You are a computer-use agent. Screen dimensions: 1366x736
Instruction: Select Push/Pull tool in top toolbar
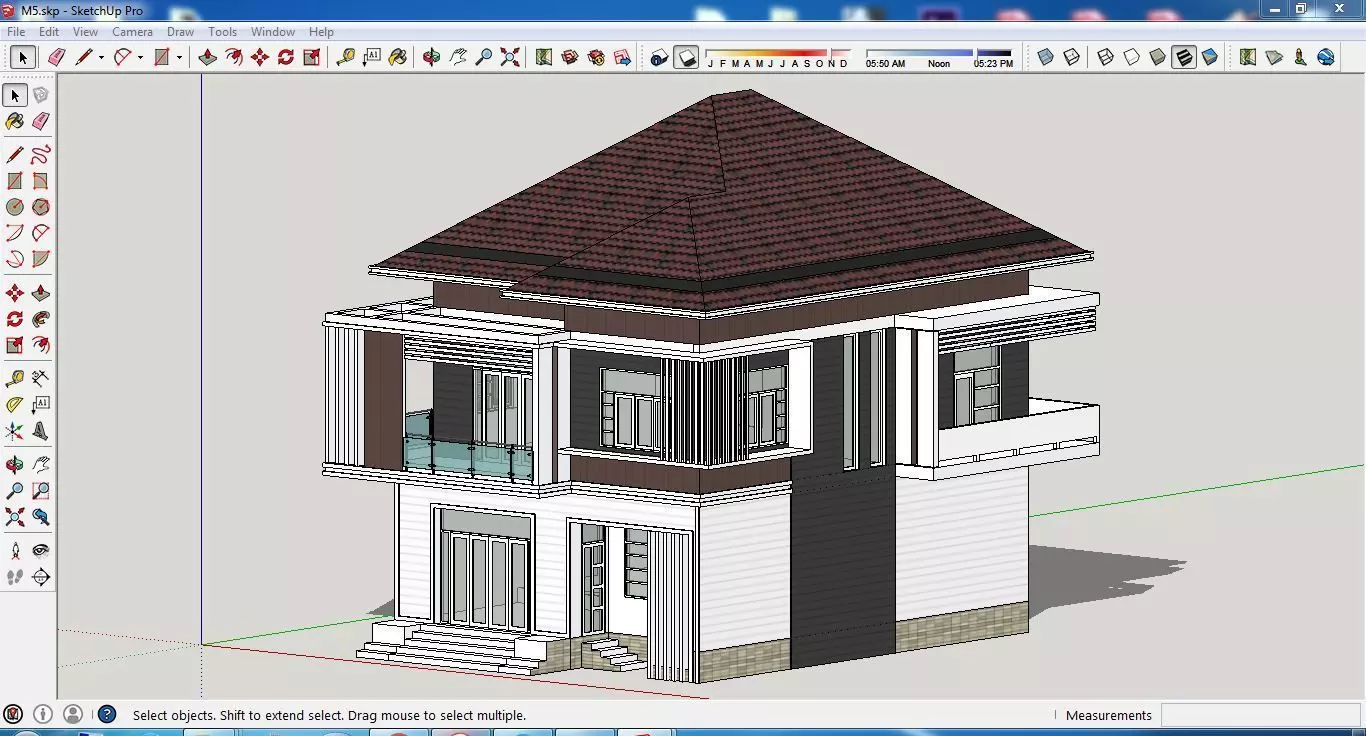coord(208,57)
